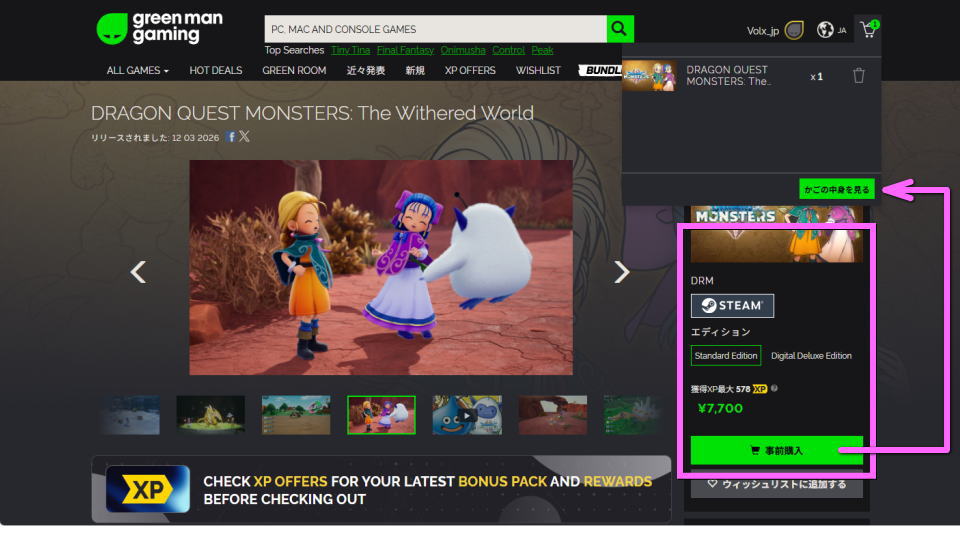Image resolution: width=960 pixels, height=540 pixels.
Task: Click the game title heading text
Action: 312,113
